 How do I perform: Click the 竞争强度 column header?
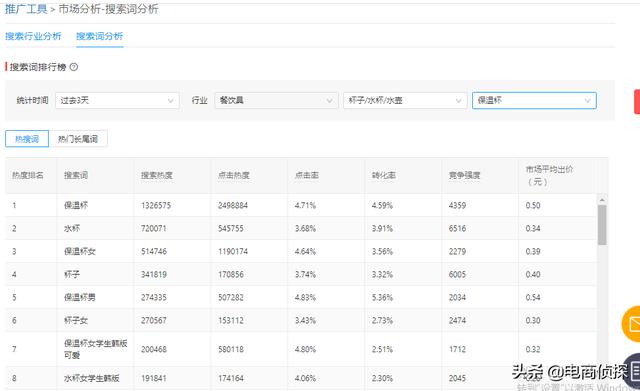click(x=464, y=176)
